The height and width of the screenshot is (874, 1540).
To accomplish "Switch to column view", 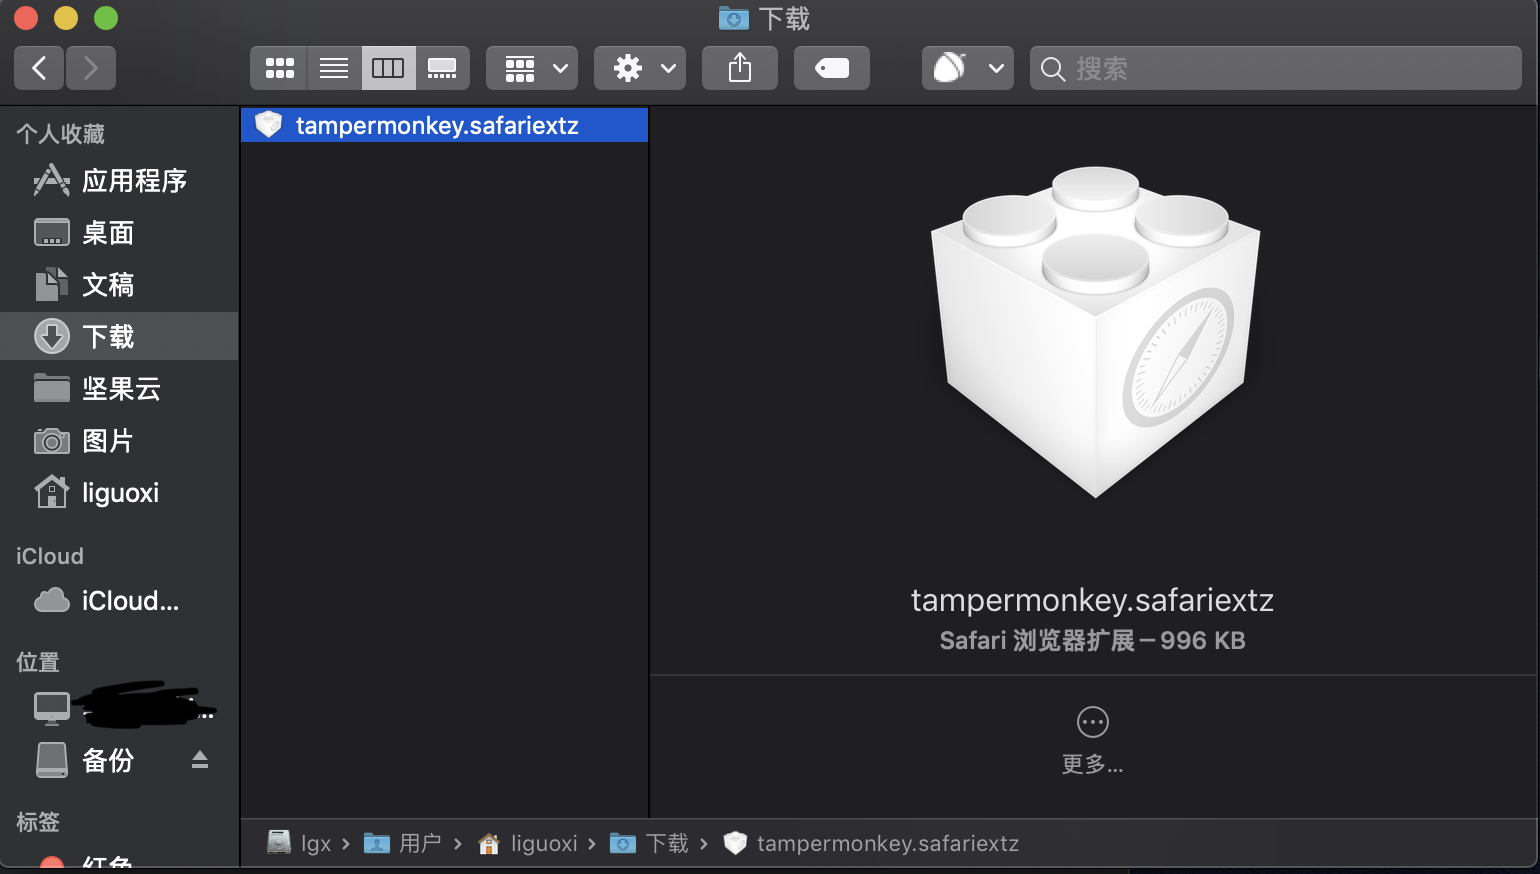I will (x=388, y=68).
